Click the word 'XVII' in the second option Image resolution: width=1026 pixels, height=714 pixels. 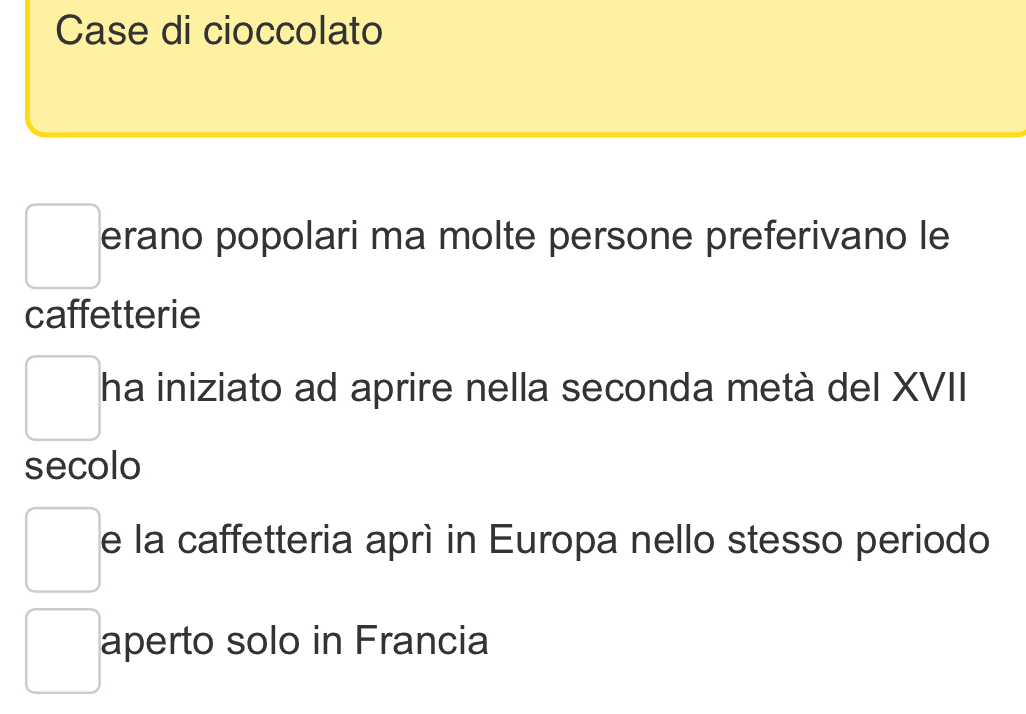pos(930,389)
